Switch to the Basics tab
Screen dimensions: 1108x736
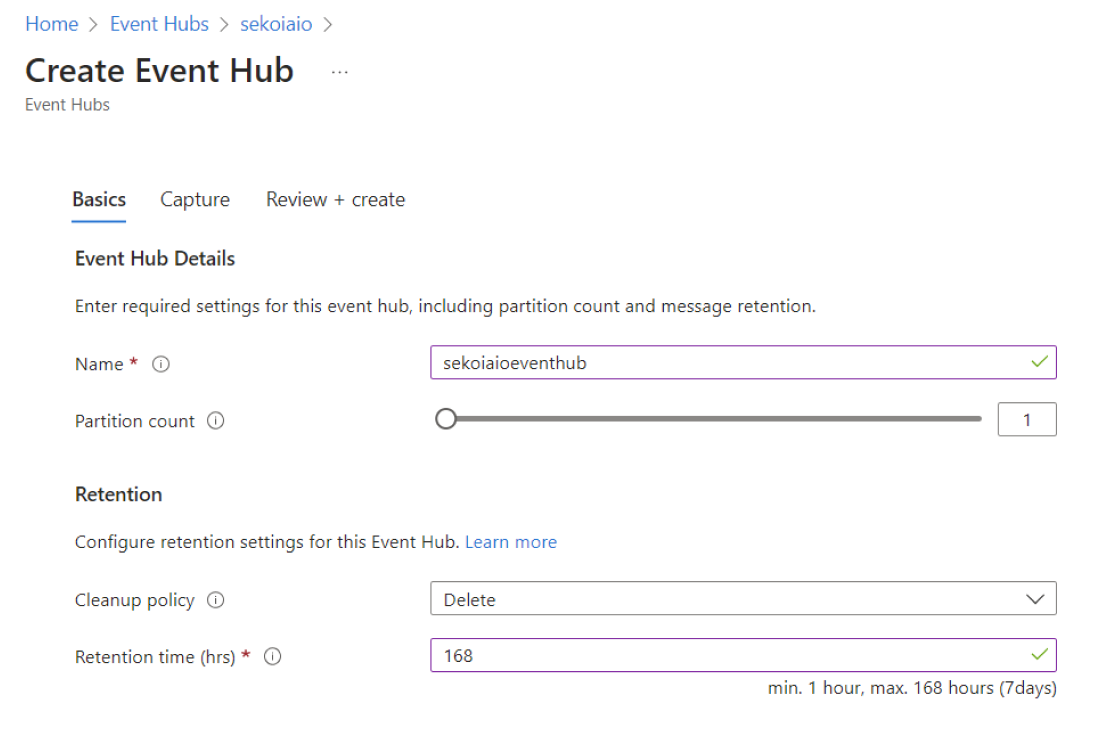[x=99, y=199]
